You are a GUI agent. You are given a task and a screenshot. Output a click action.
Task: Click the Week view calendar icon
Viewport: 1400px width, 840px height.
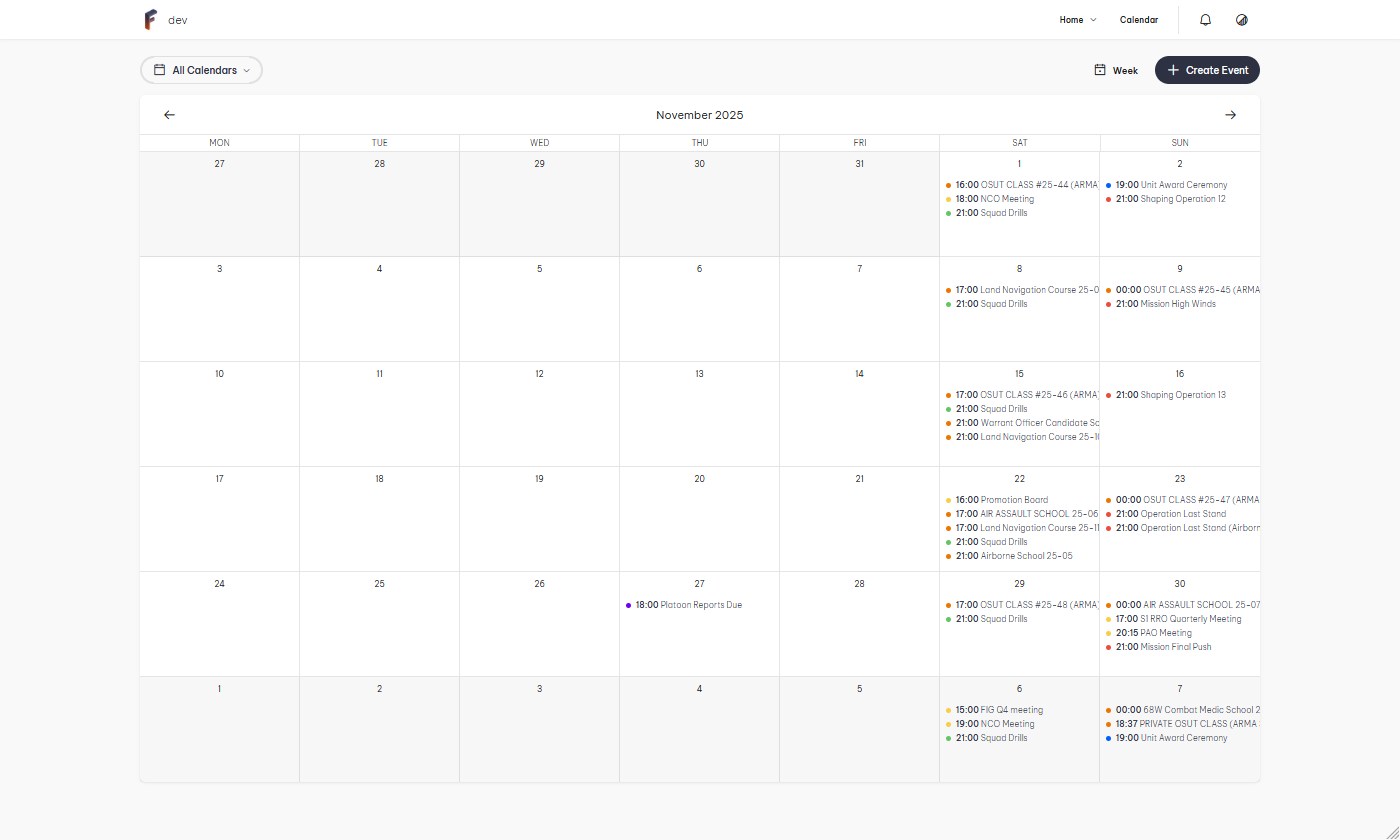1100,70
